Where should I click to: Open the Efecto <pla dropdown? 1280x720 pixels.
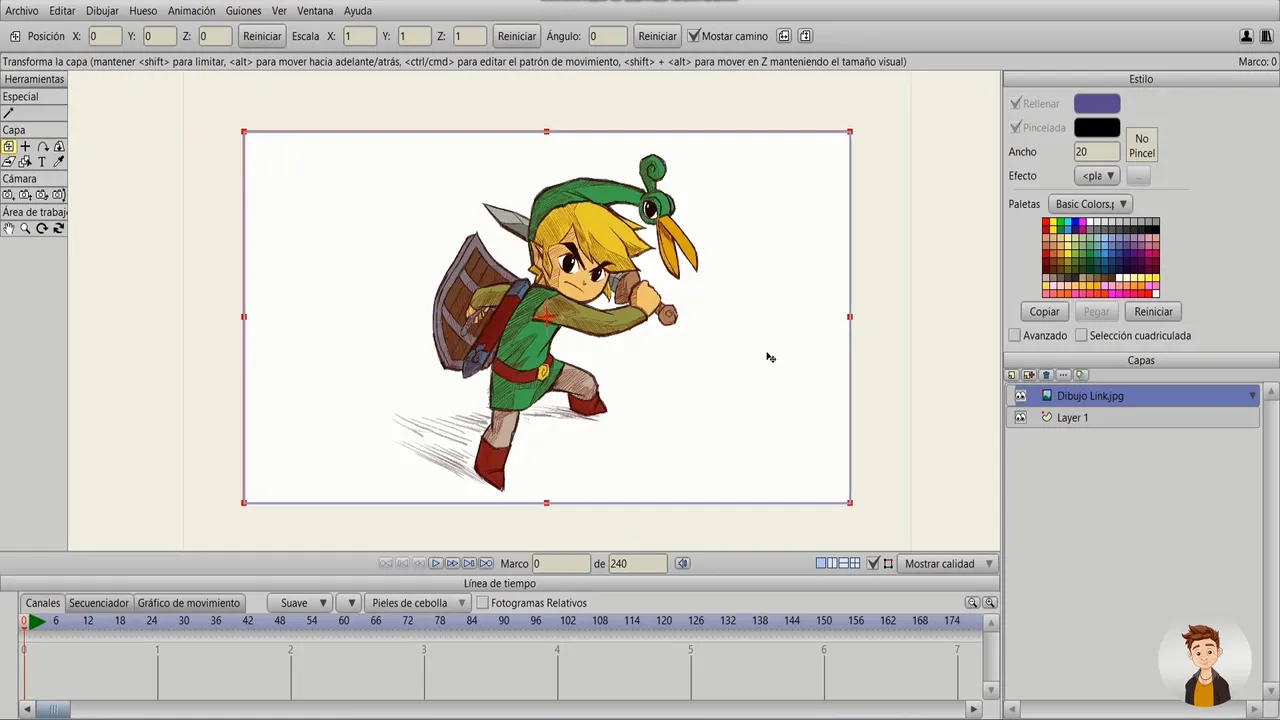[1098, 176]
